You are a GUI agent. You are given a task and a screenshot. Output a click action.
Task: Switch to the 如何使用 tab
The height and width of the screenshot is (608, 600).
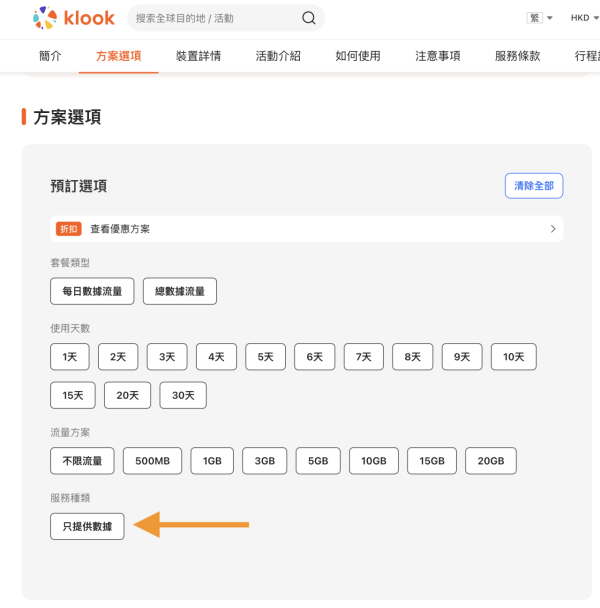358,56
